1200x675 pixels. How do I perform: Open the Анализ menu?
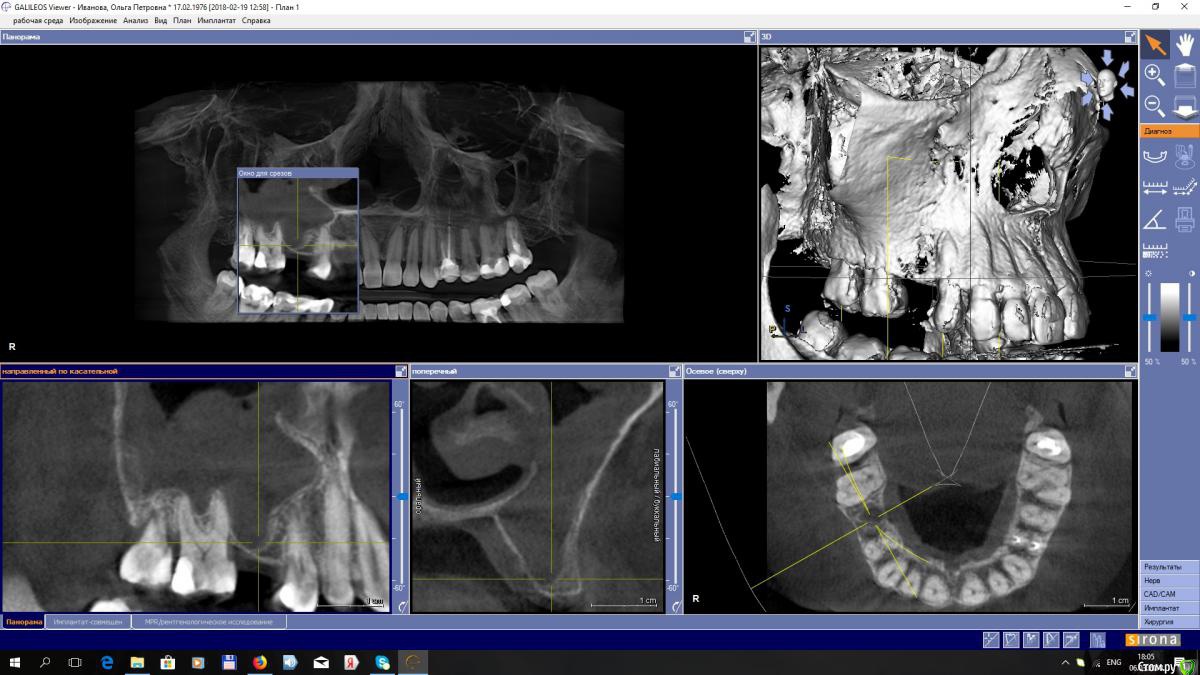tap(135, 20)
